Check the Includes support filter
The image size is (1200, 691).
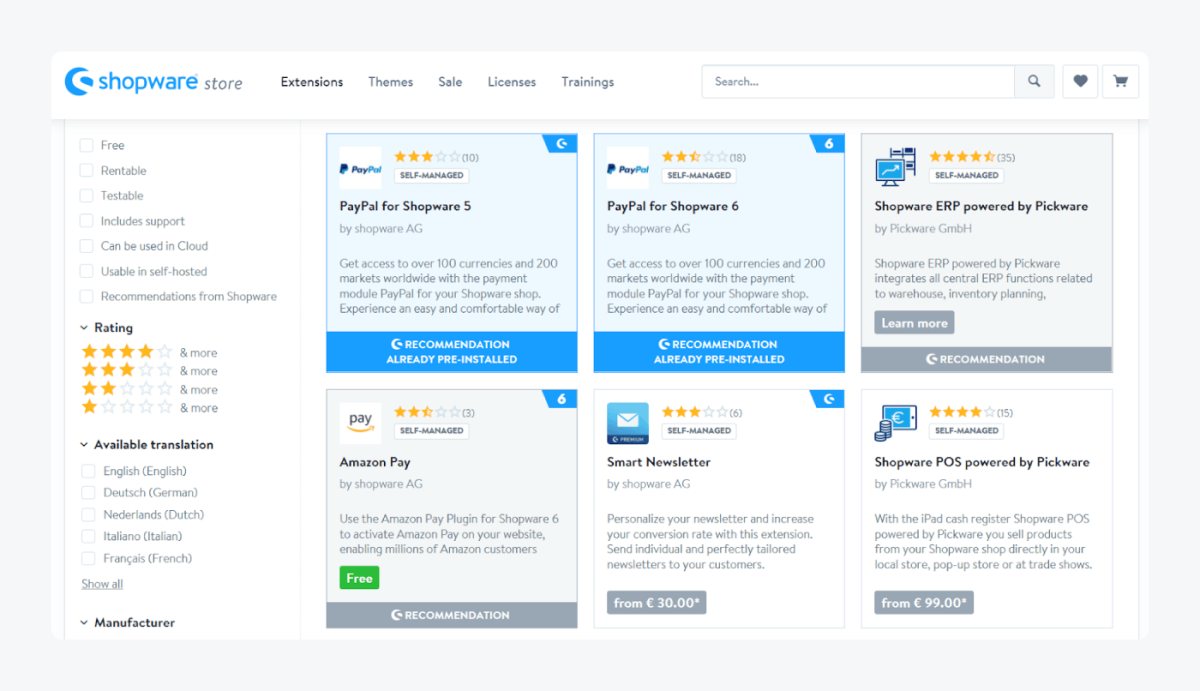click(x=87, y=220)
